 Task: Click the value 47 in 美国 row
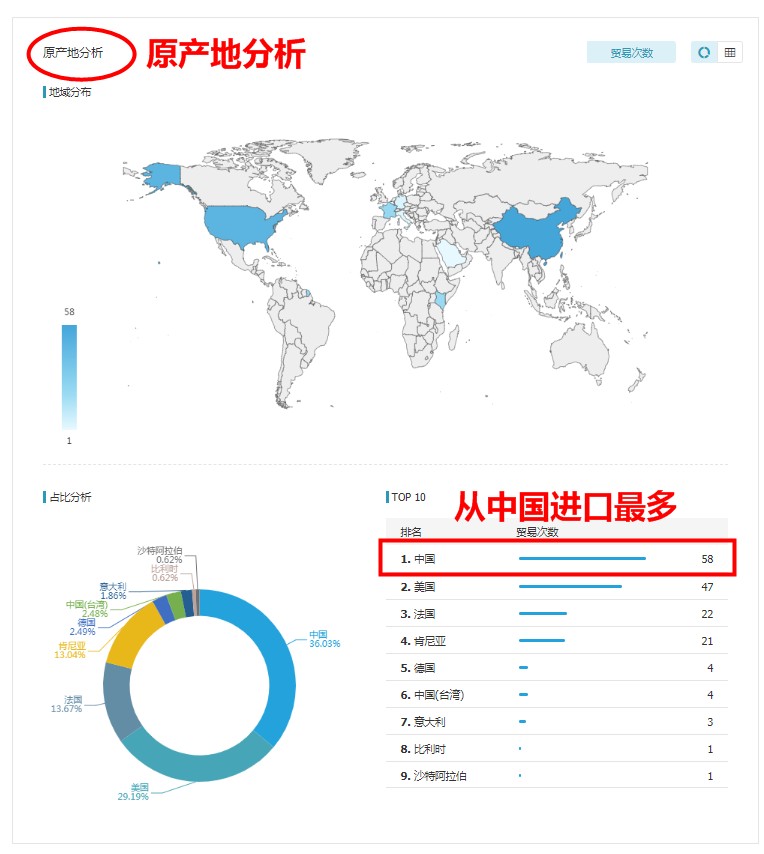coord(707,587)
